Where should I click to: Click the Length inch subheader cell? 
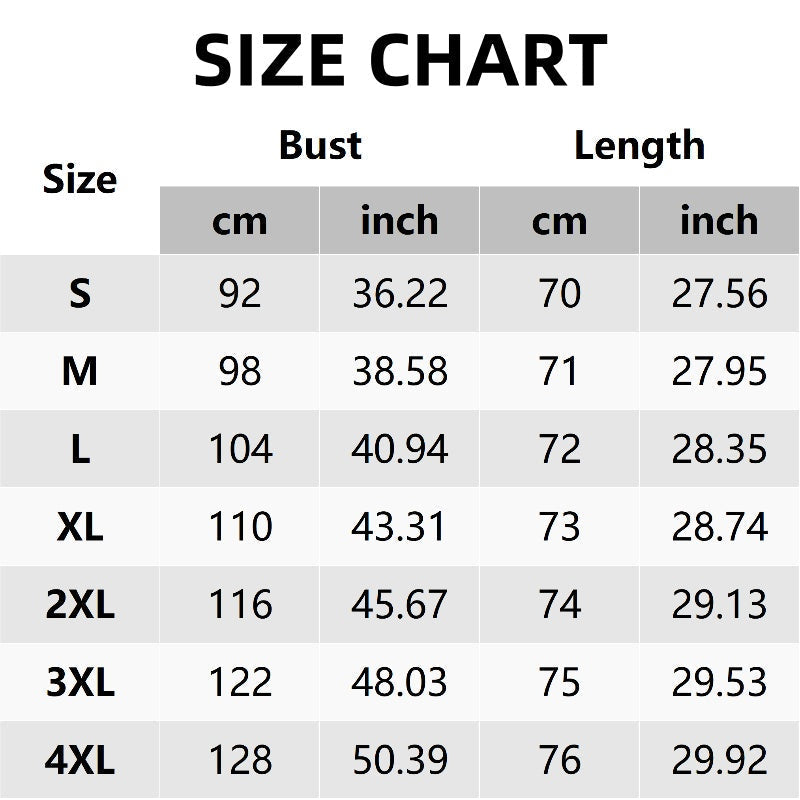(719, 221)
